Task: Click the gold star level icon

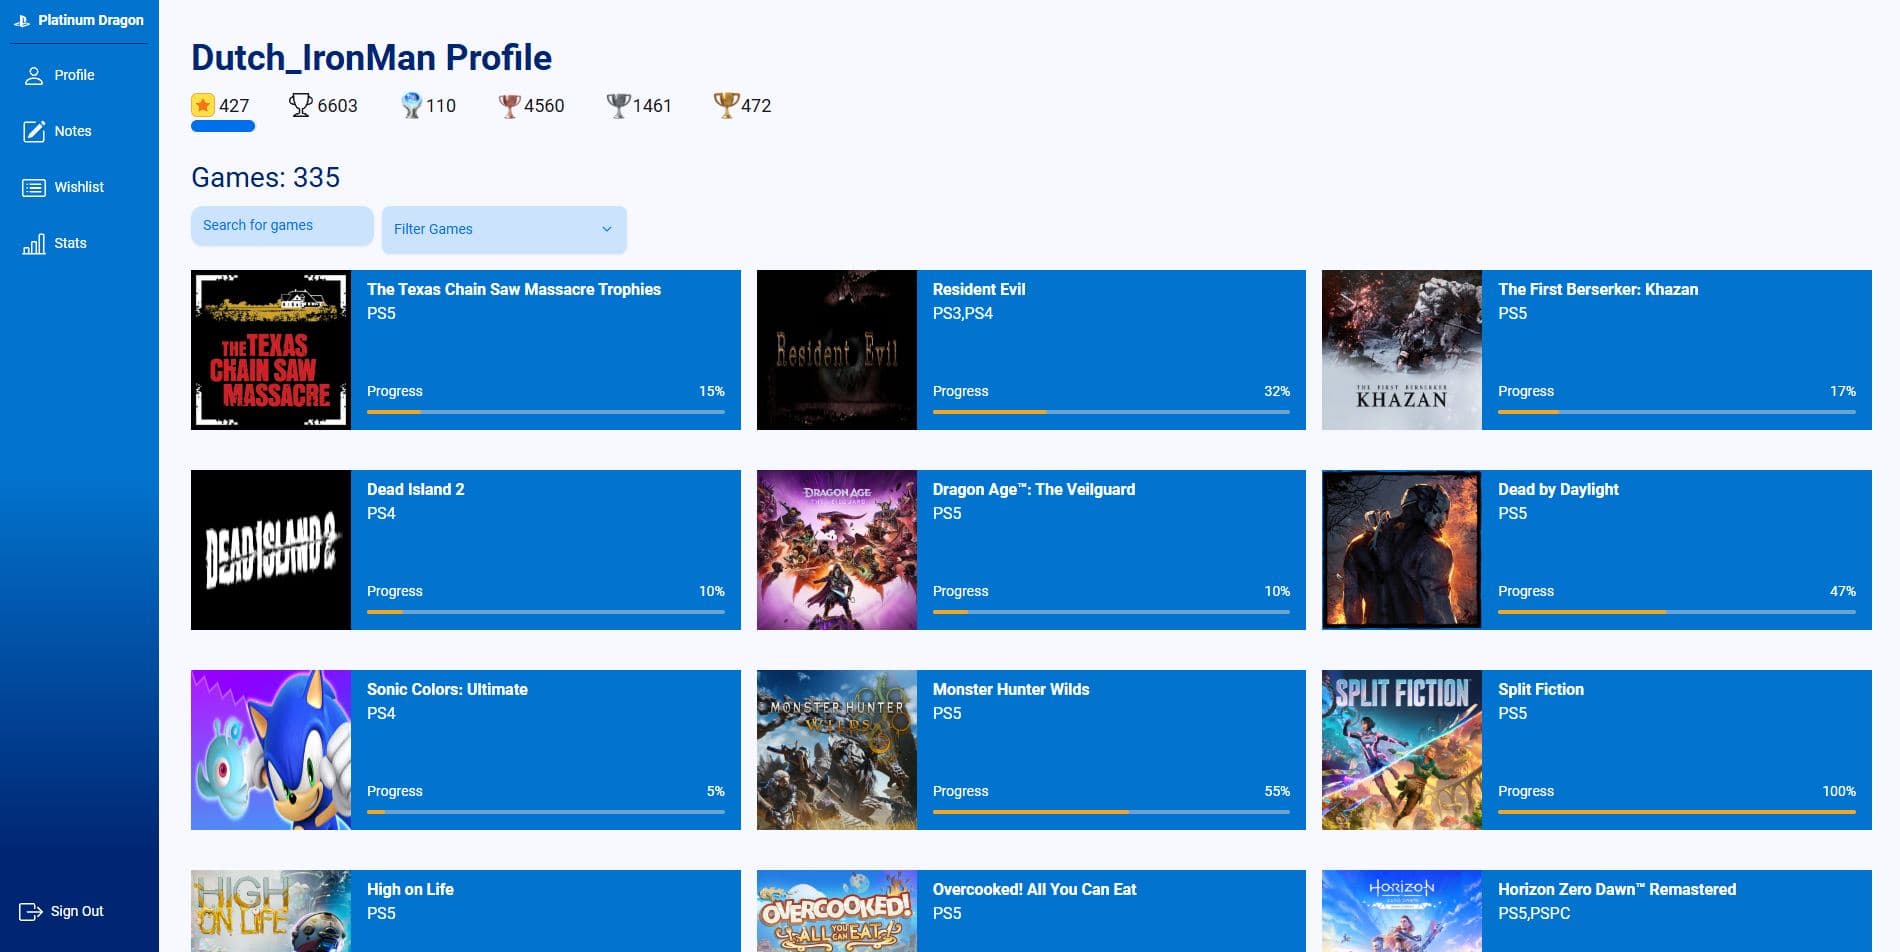Action: [203, 105]
